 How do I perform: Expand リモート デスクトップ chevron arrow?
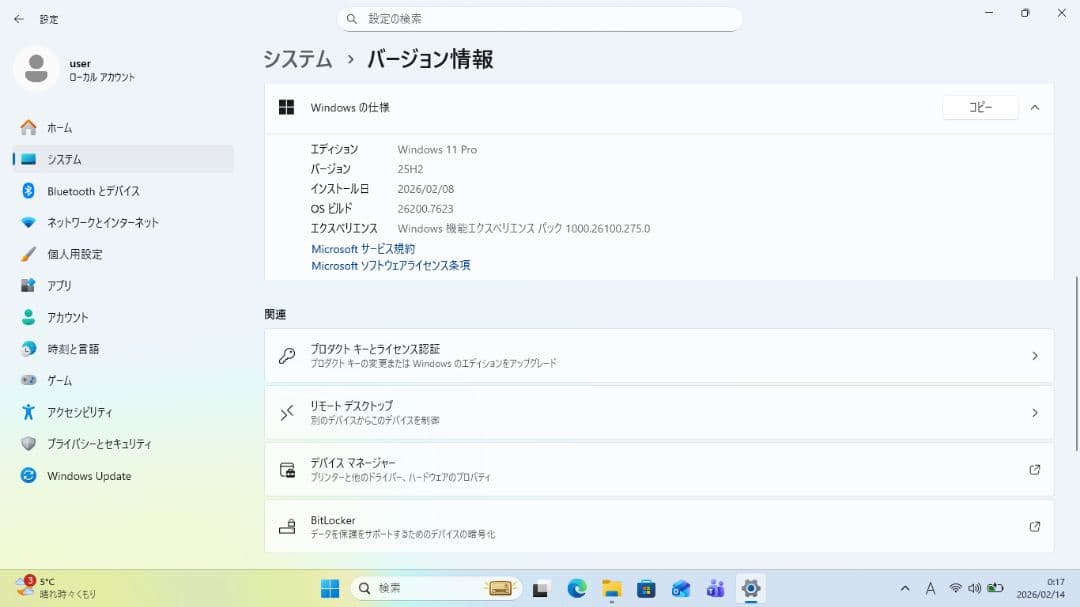click(1034, 413)
